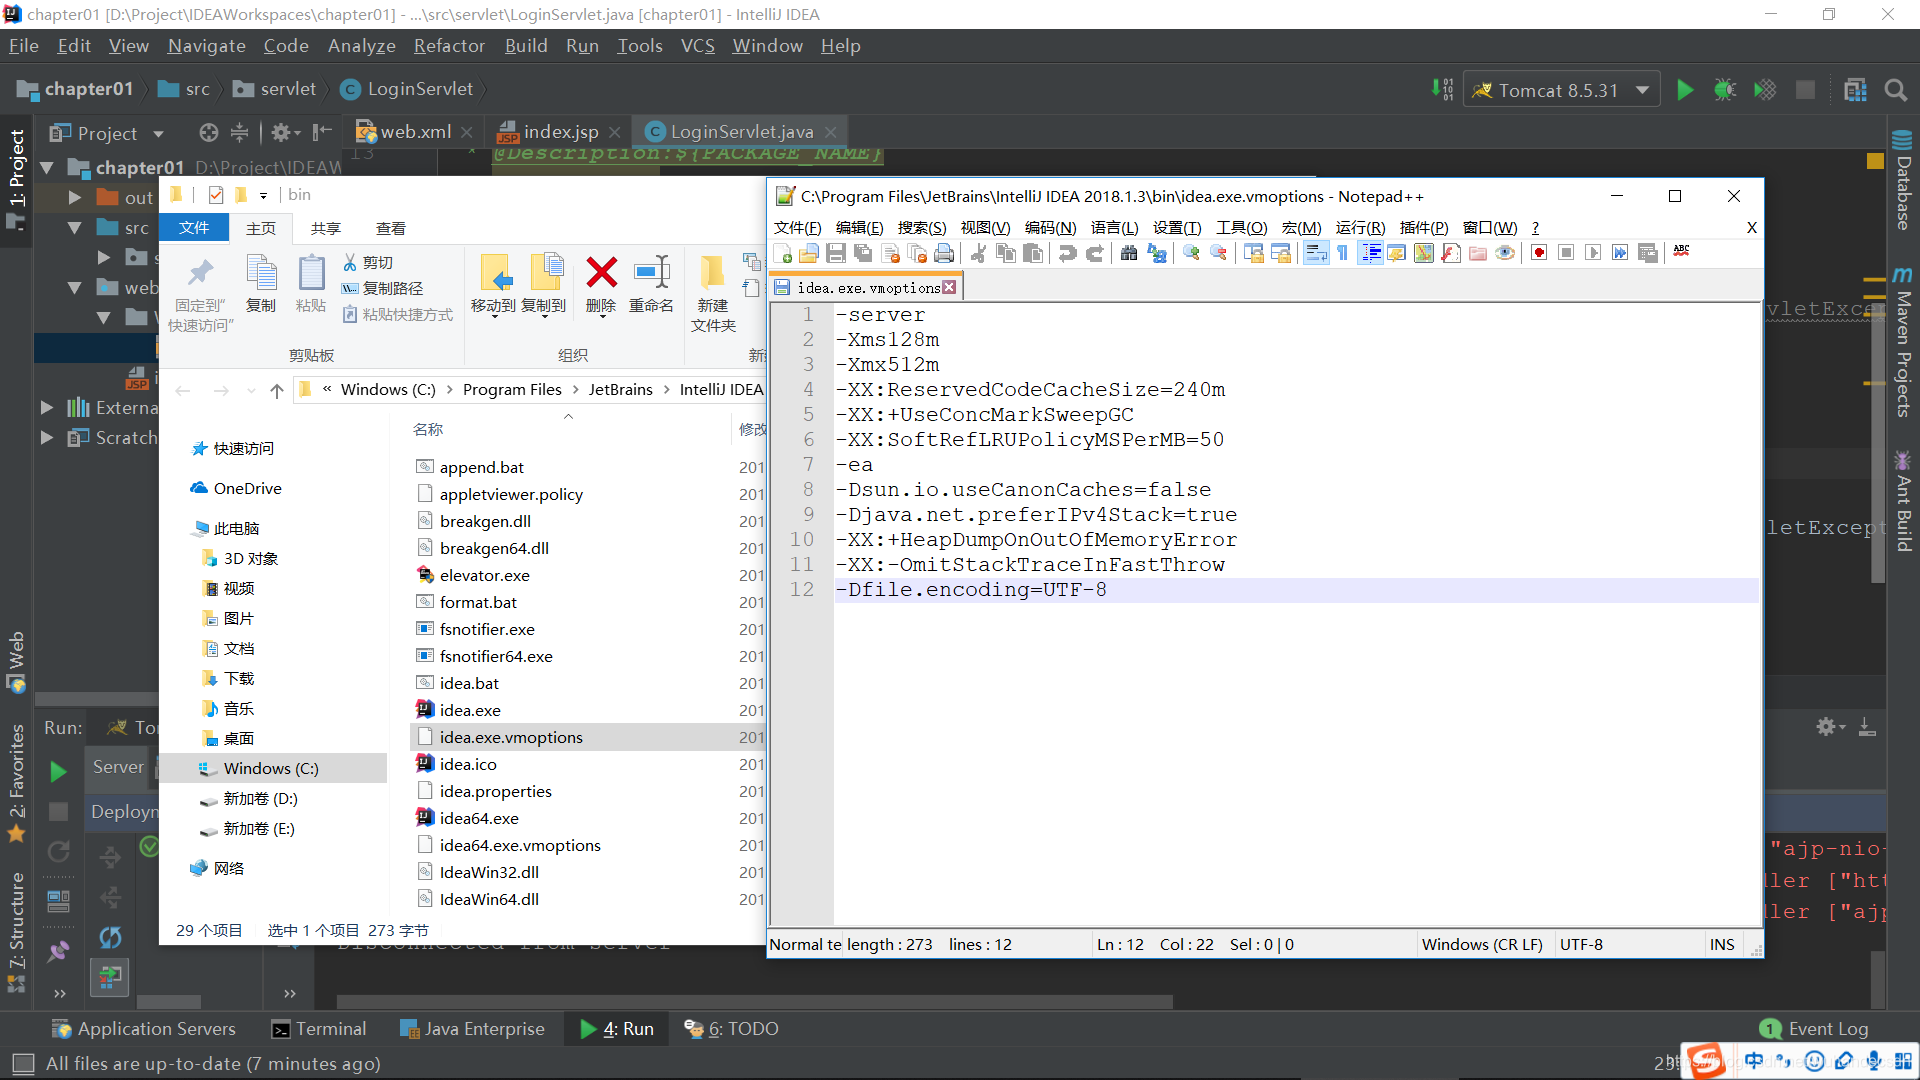Toggle Show indent guide button in Notepad++
The image size is (1920, 1080).
(x=1370, y=253)
